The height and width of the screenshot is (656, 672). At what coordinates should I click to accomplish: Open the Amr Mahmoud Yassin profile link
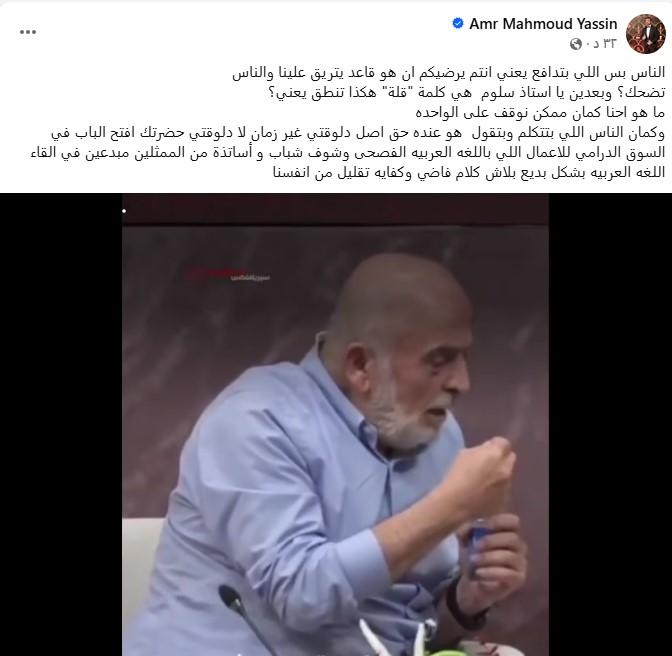pos(543,24)
